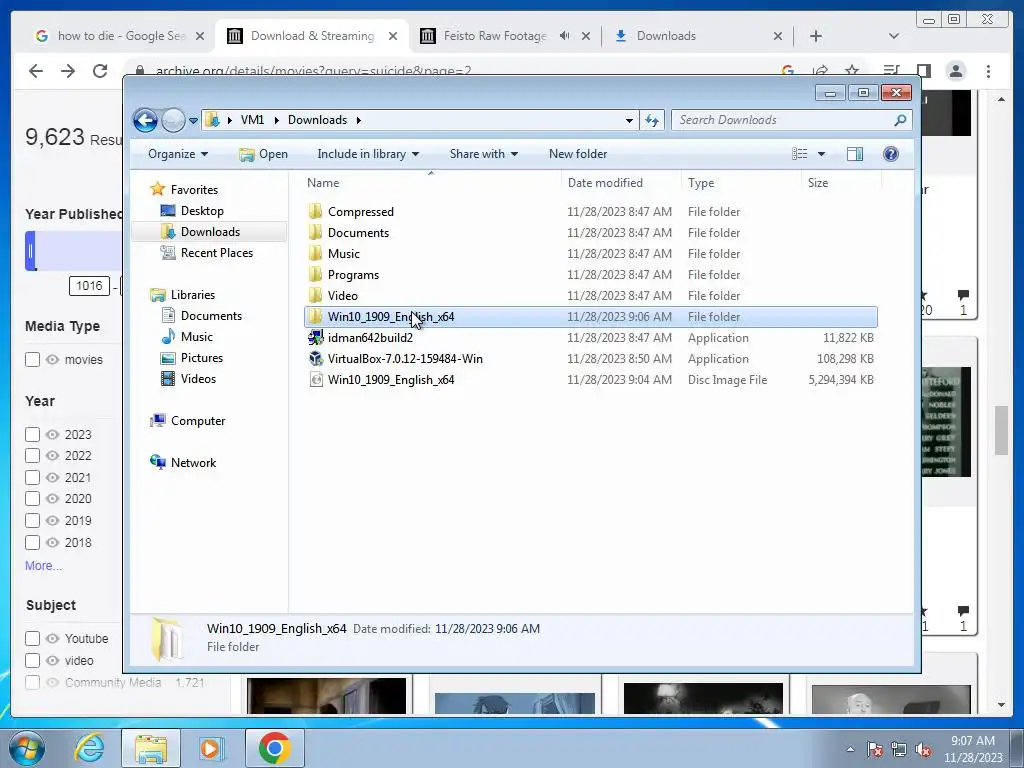Open the Organize menu
The image size is (1024, 768).
click(x=178, y=154)
